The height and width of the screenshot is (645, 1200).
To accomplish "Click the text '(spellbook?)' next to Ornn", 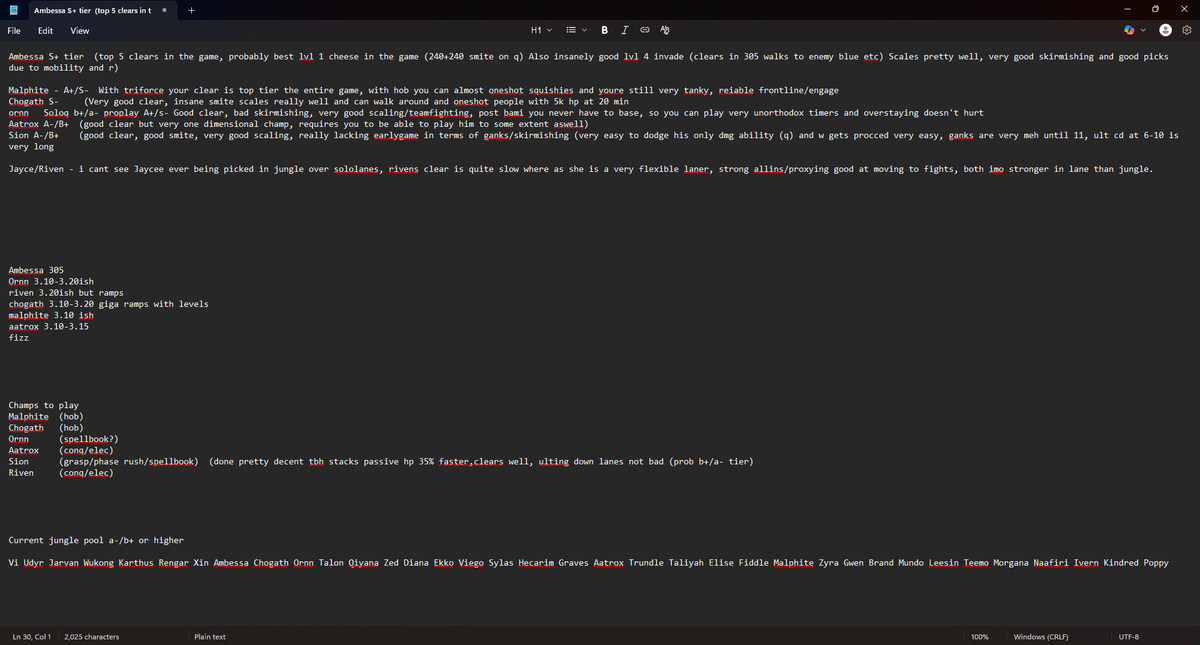I will pyautogui.click(x=89, y=439).
